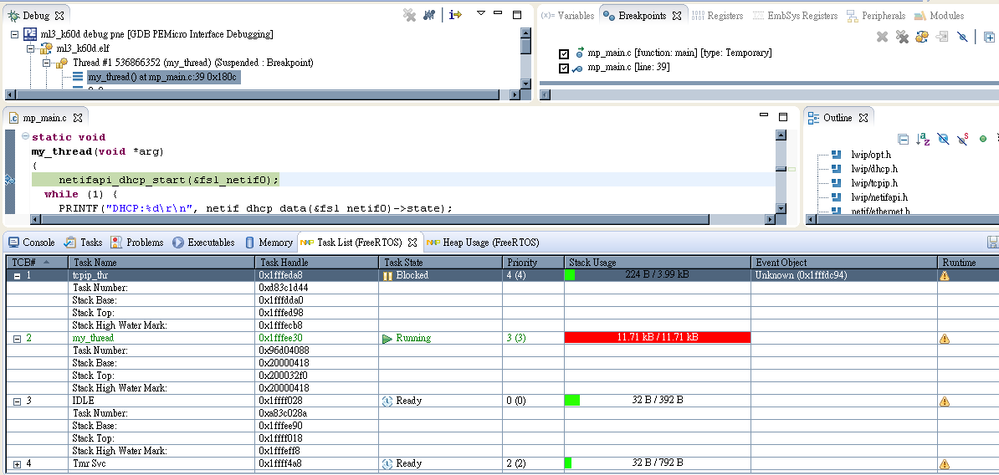Uncheck the mp_main.c function main temporary breakpoint
Viewport: 999px width, 475px height.
(563, 53)
